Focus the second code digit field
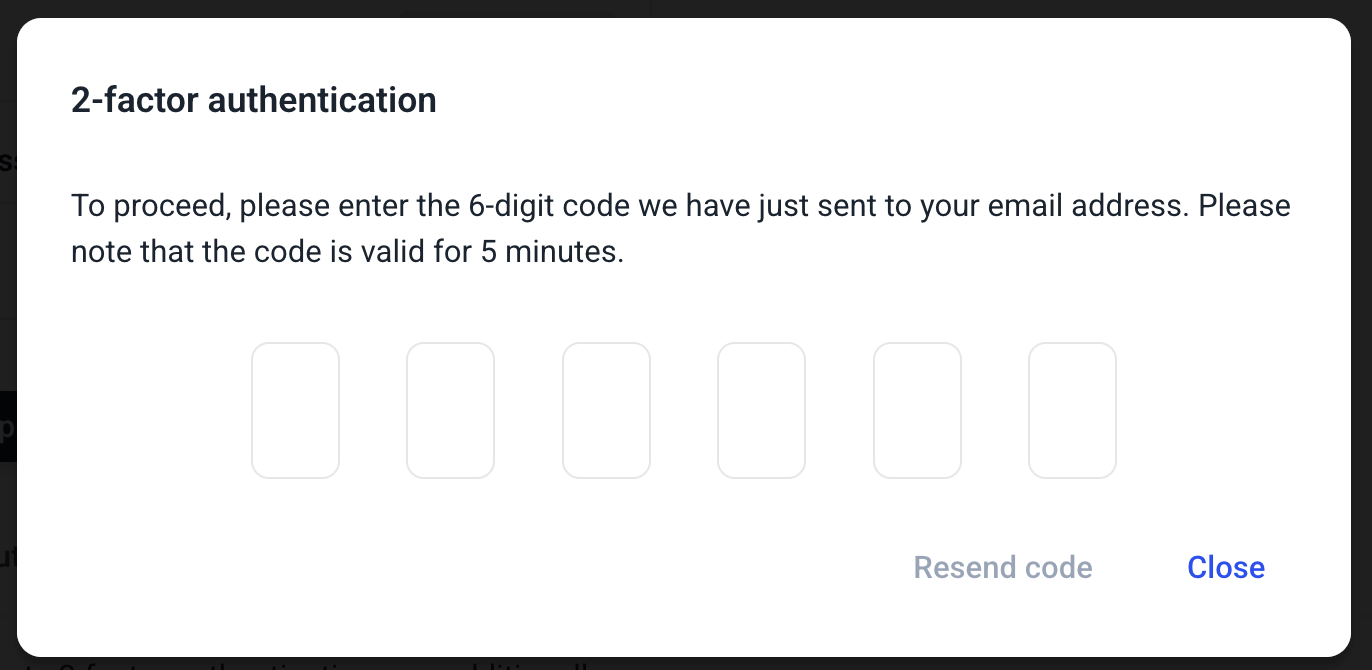Screen dimensions: 1372x670 pos(450,410)
